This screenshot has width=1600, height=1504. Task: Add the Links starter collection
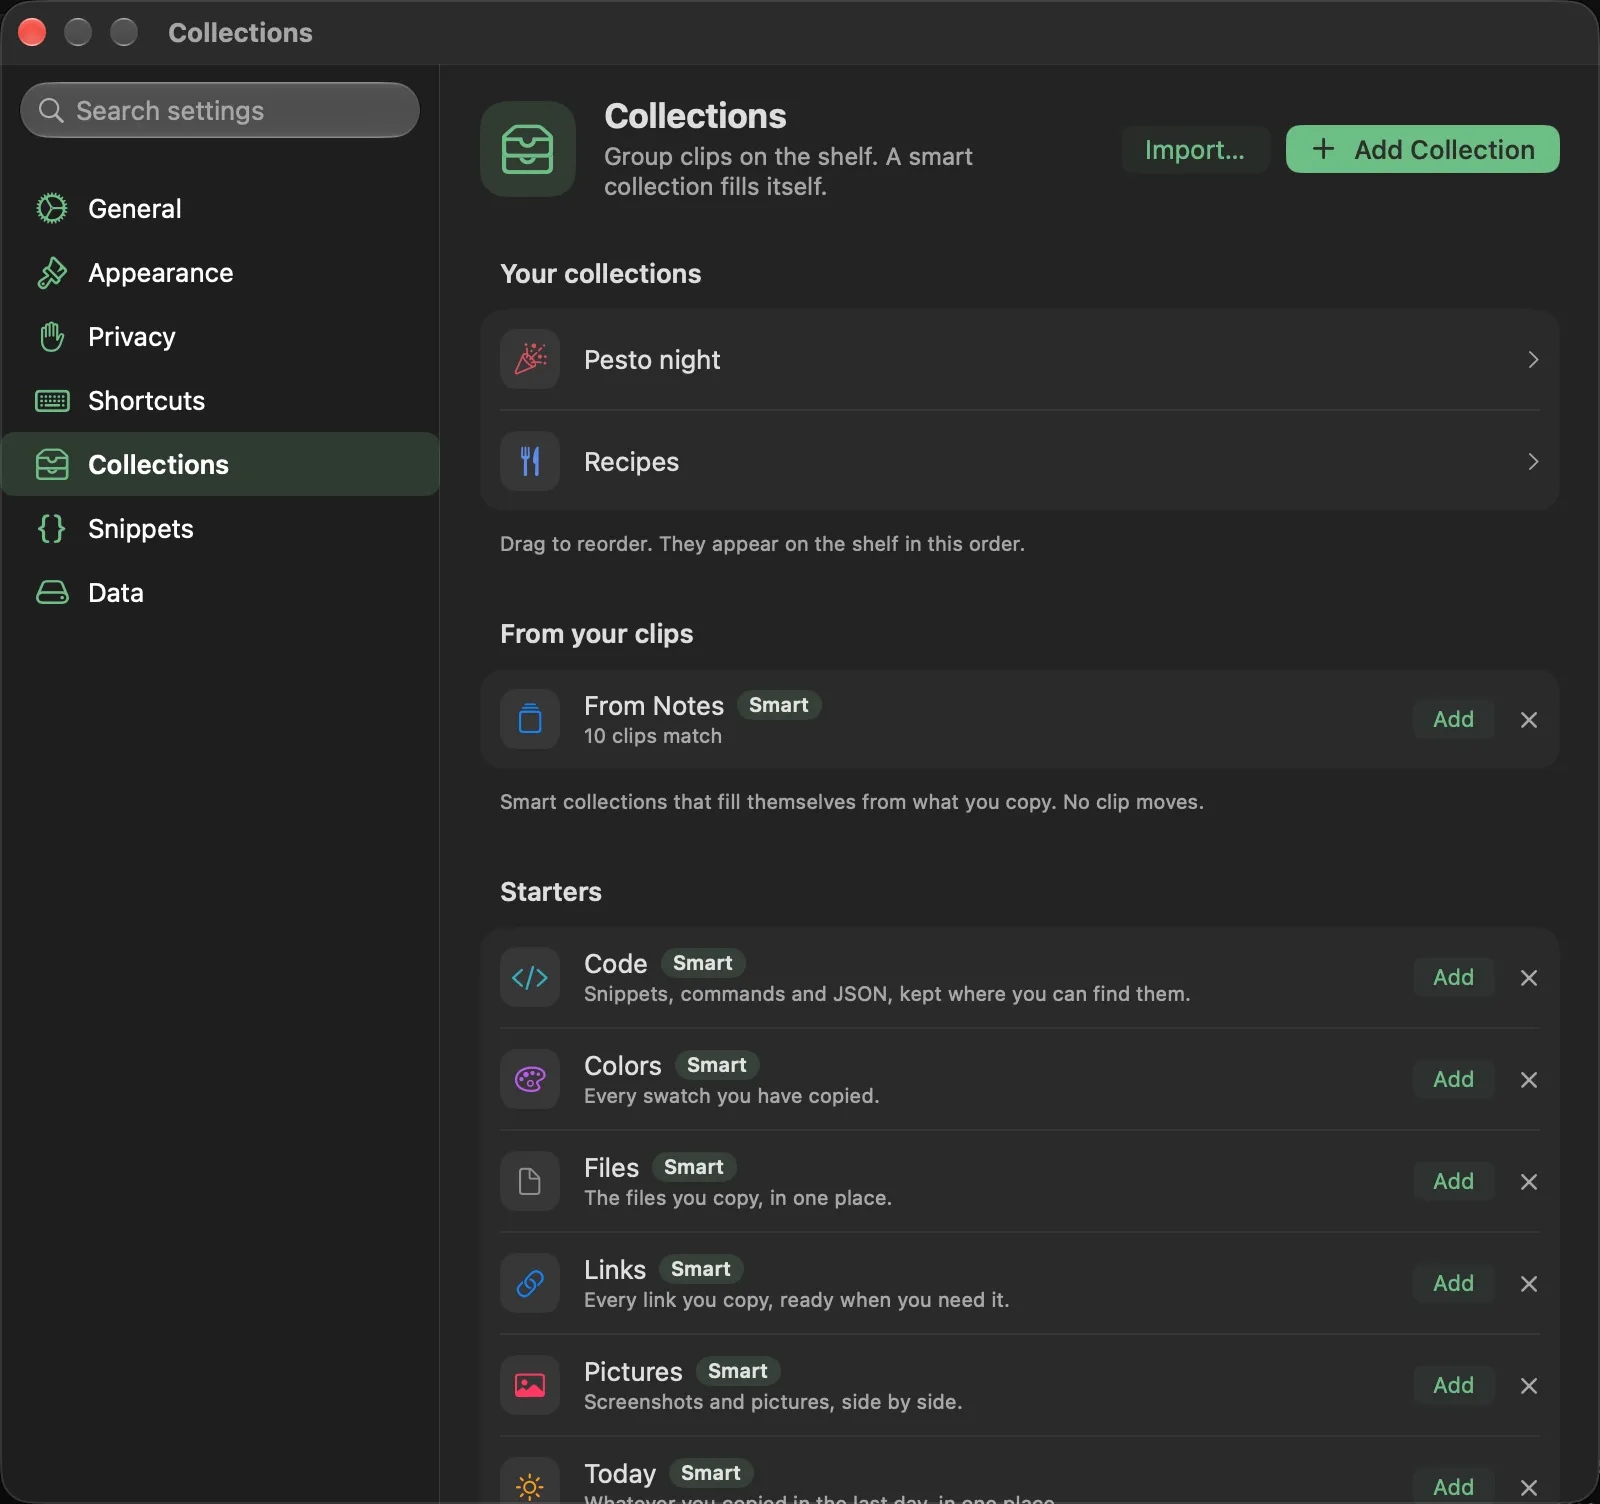tap(1453, 1283)
